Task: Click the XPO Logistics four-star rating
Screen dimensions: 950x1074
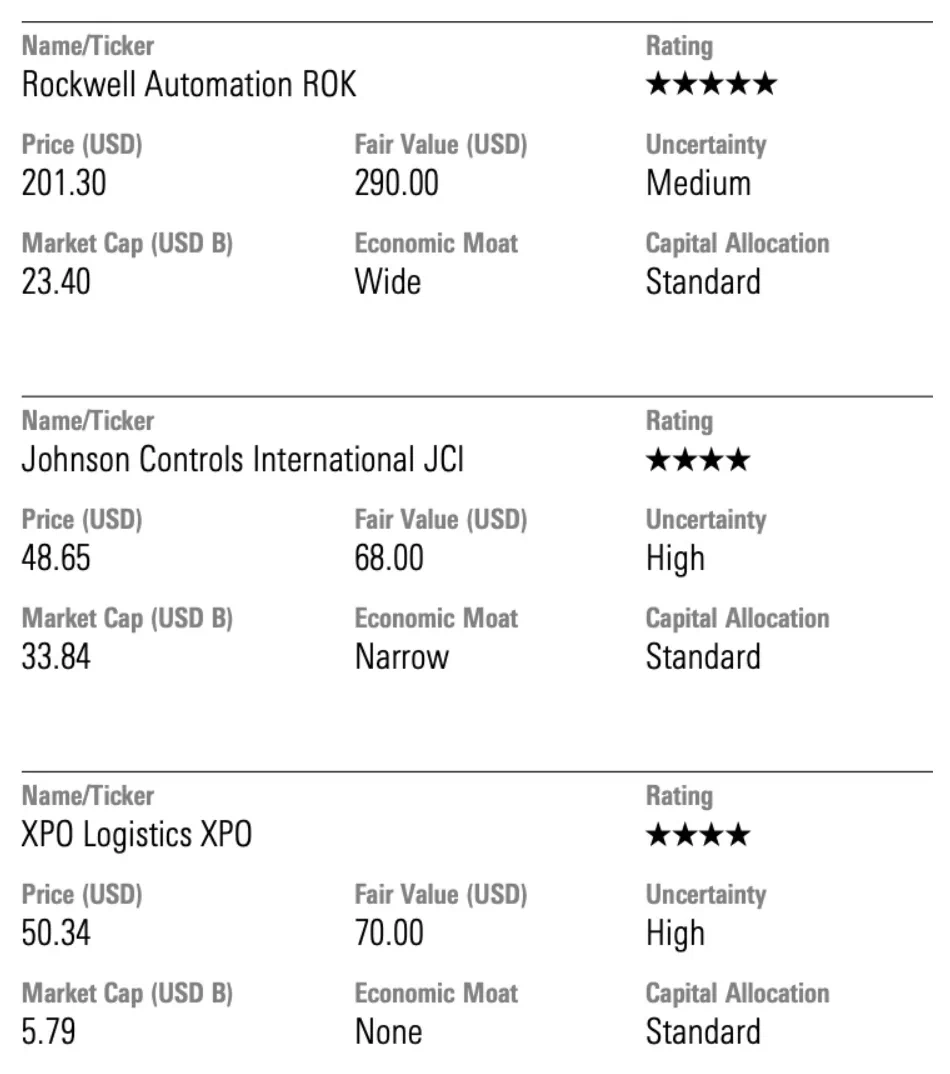Action: pos(698,834)
